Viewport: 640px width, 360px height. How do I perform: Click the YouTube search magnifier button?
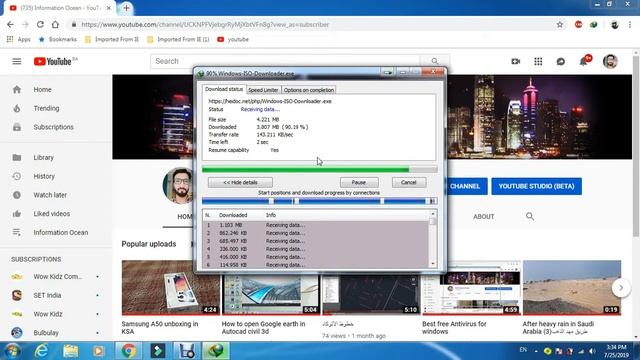(x=435, y=61)
